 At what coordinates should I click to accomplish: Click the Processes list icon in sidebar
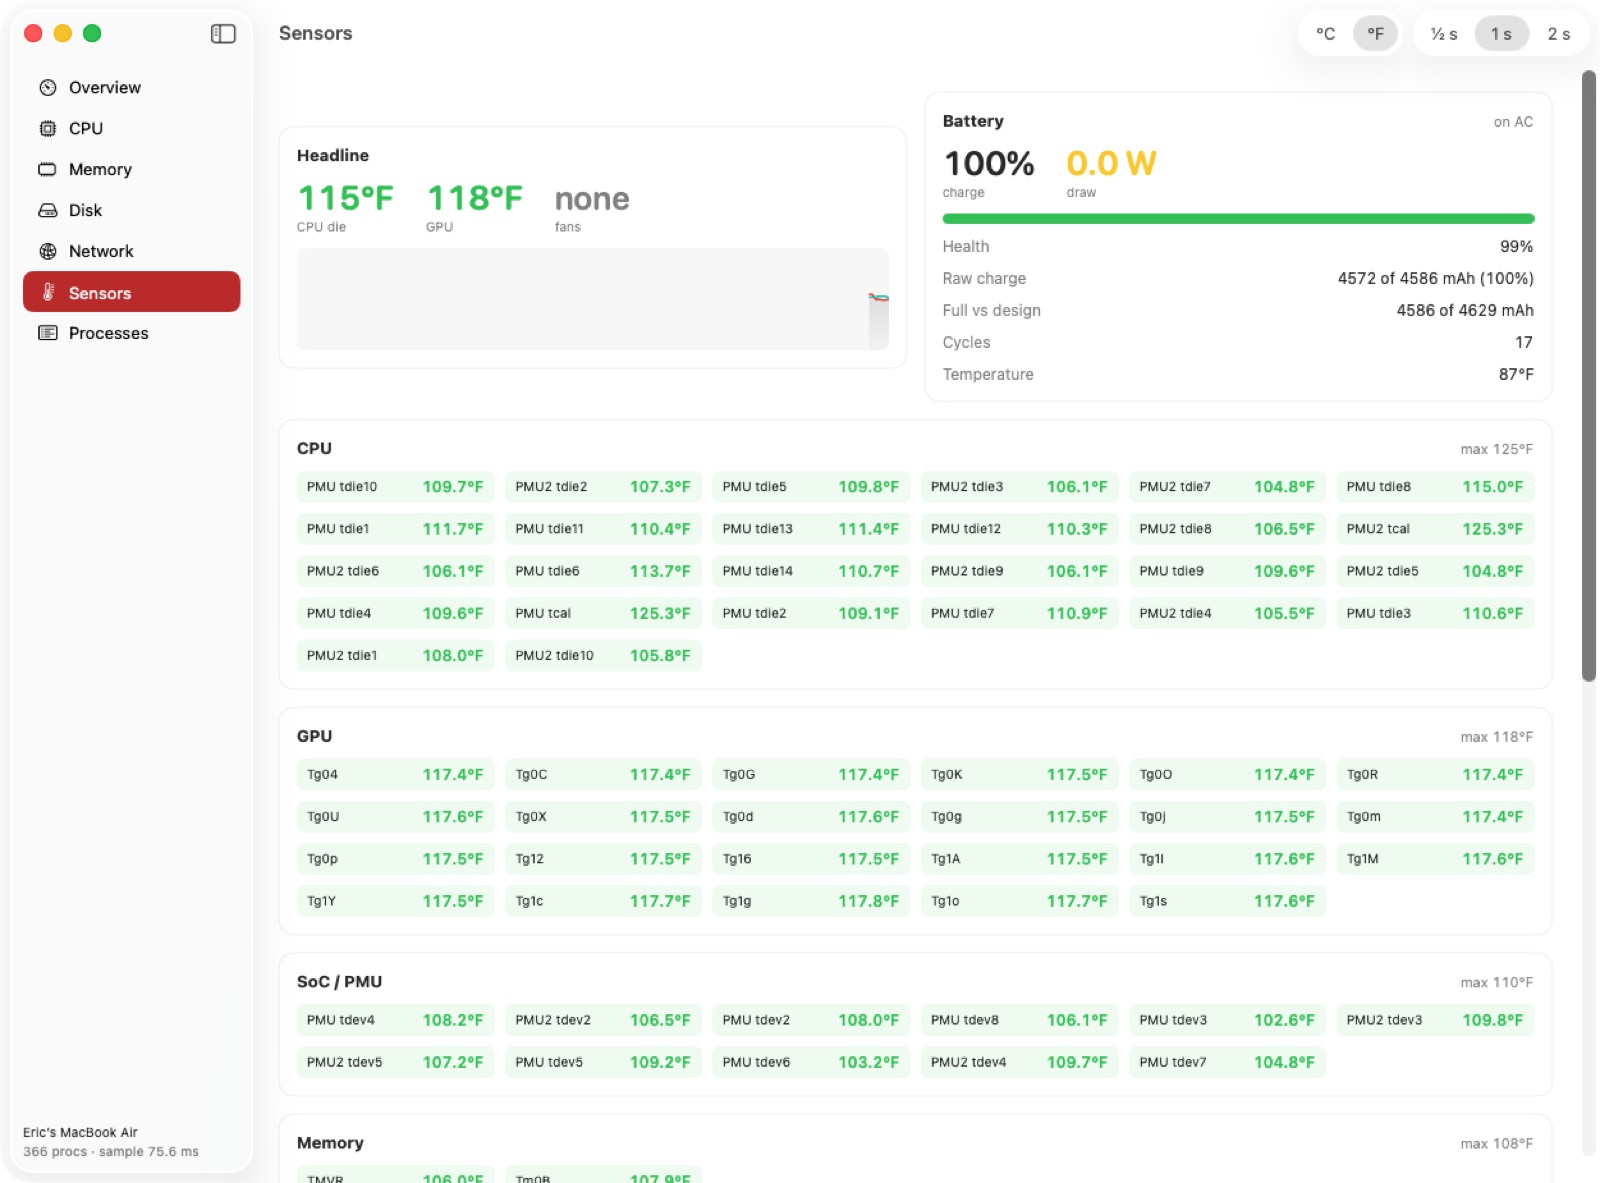pyautogui.click(x=47, y=334)
